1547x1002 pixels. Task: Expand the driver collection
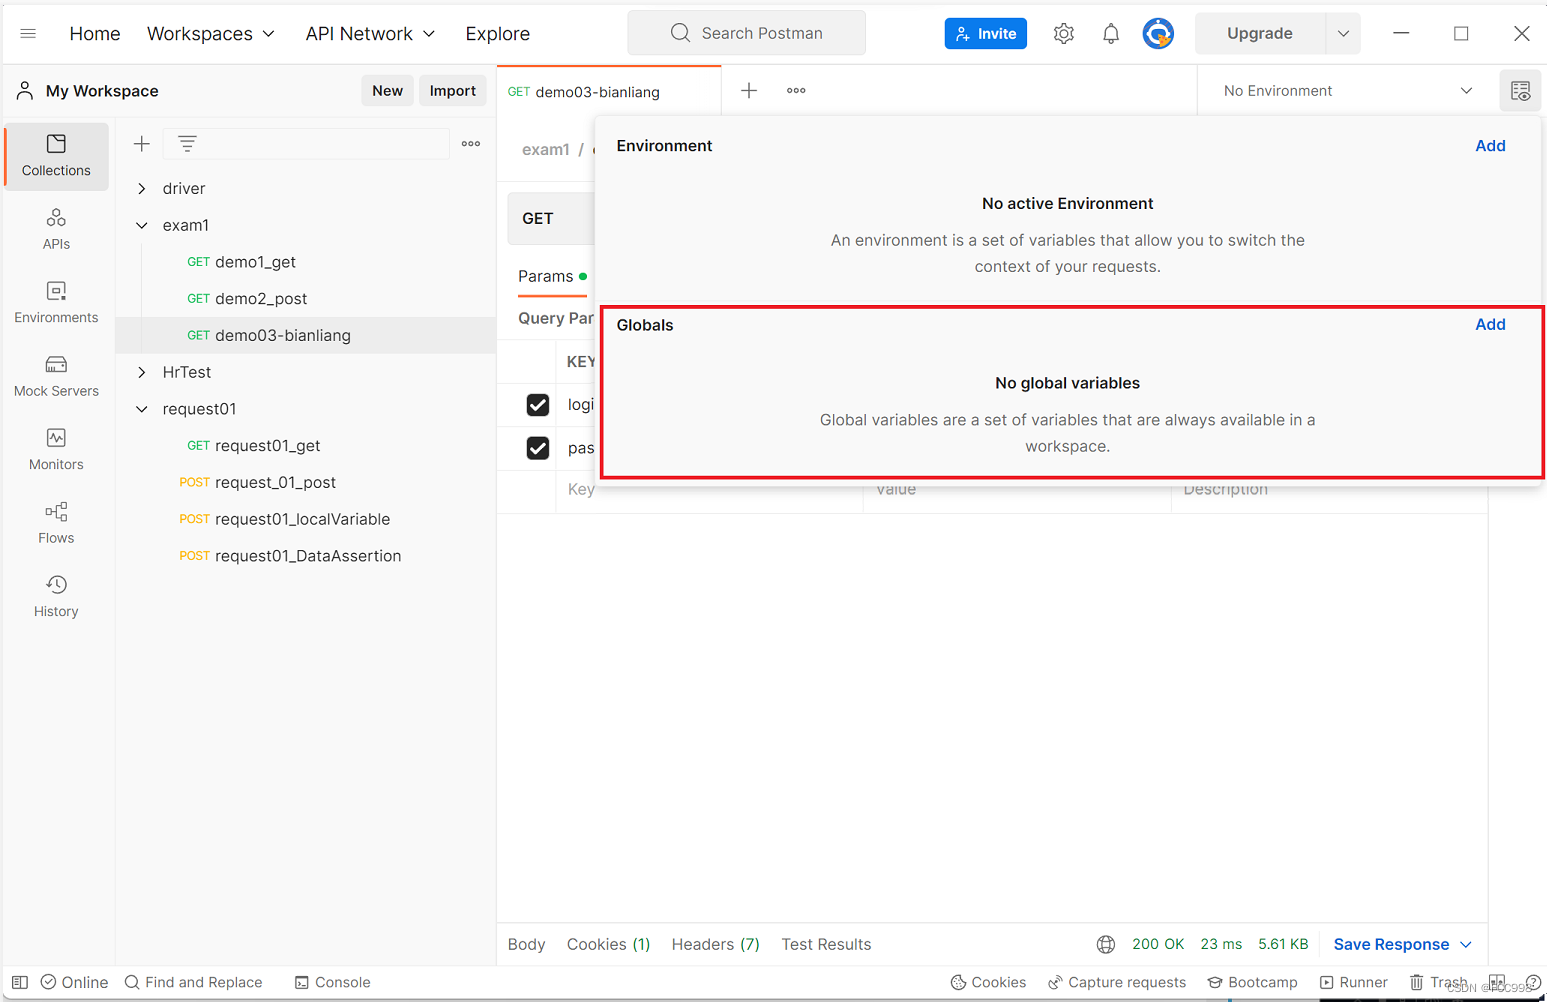click(x=142, y=189)
